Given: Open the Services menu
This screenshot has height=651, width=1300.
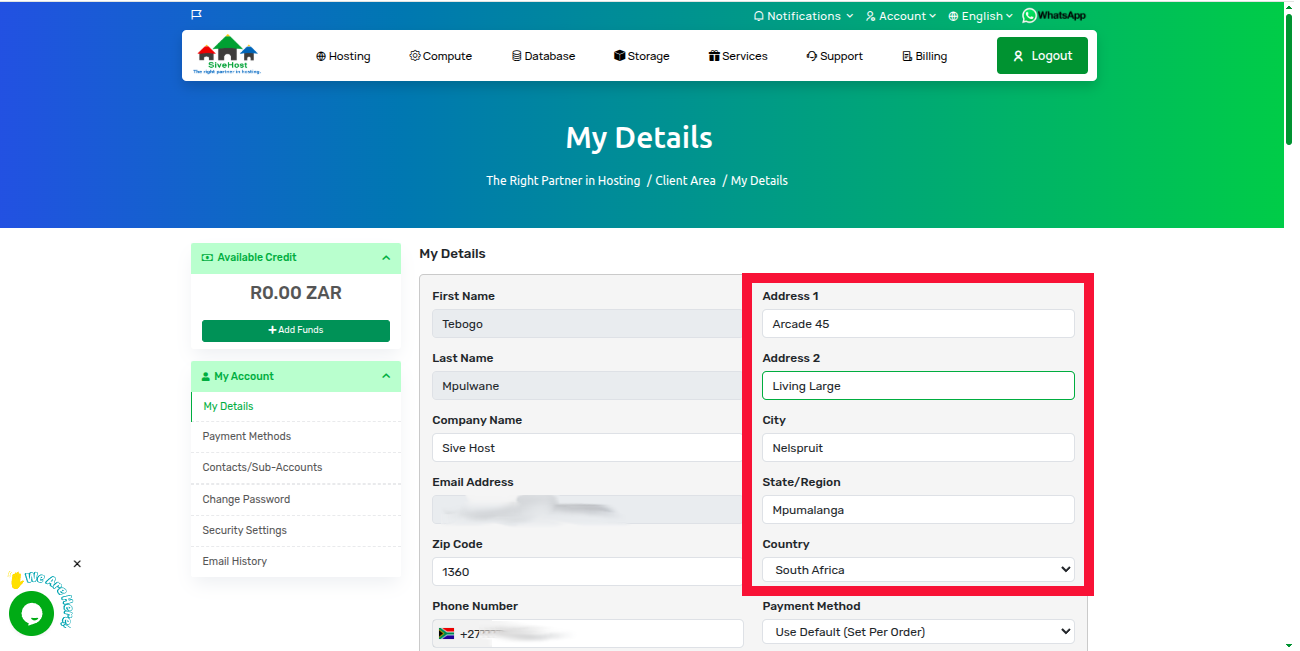Looking at the screenshot, I should click(738, 56).
